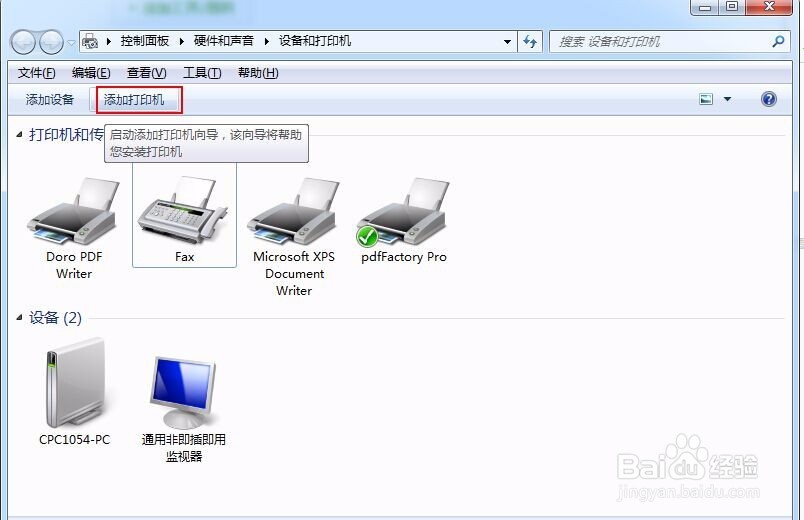Select the pdfFactory Pro default printer icon
The image size is (804, 520).
pyautogui.click(x=403, y=211)
